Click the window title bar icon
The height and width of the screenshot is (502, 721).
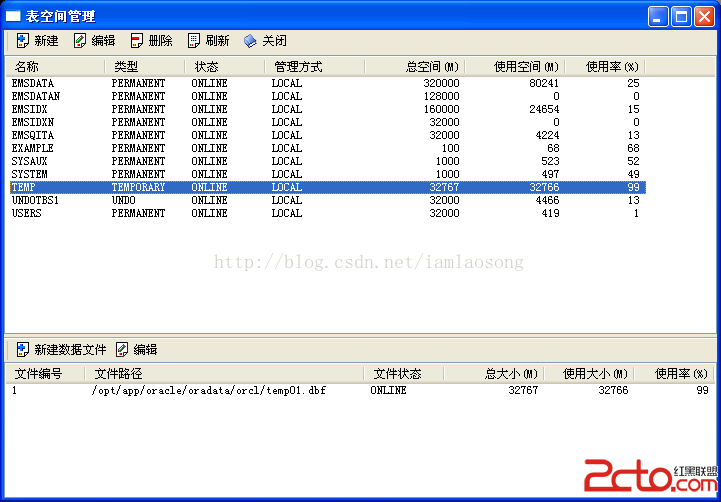(x=13, y=17)
